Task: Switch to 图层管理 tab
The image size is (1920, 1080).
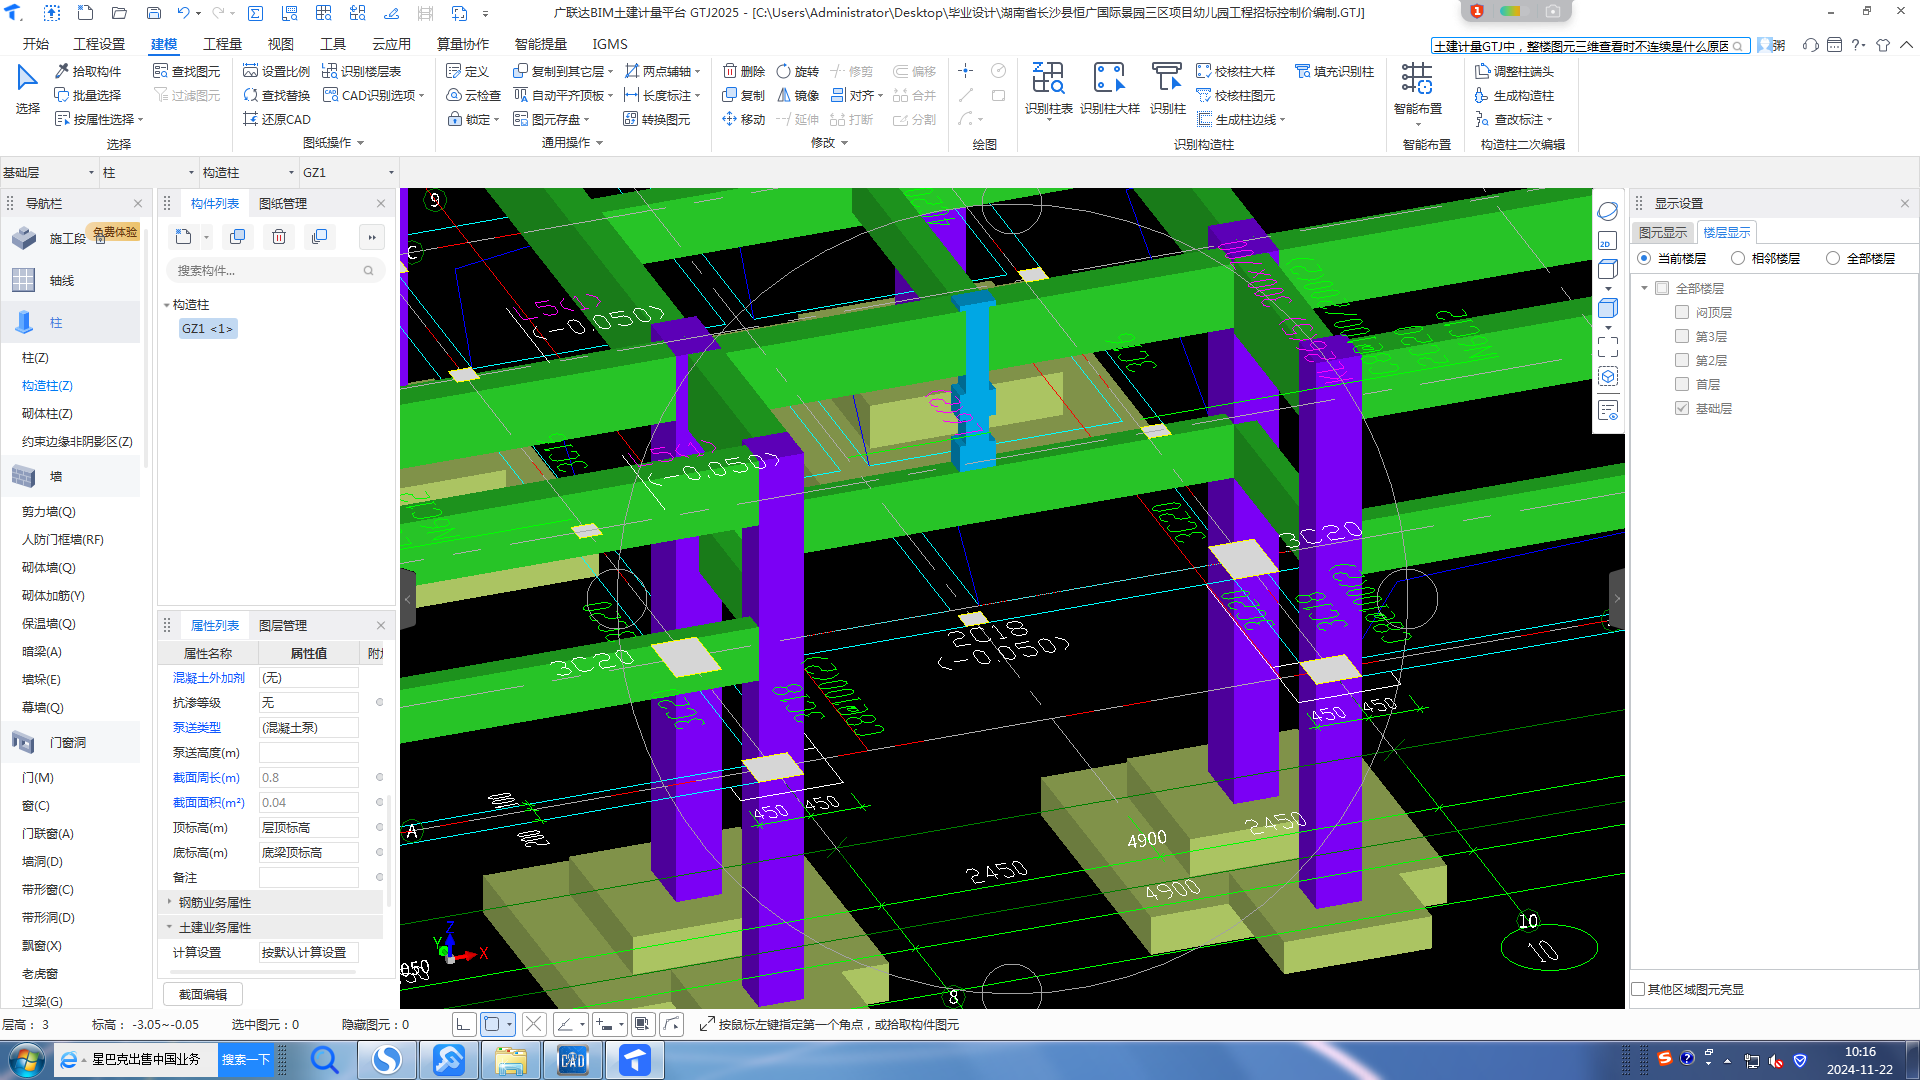Action: 283,625
